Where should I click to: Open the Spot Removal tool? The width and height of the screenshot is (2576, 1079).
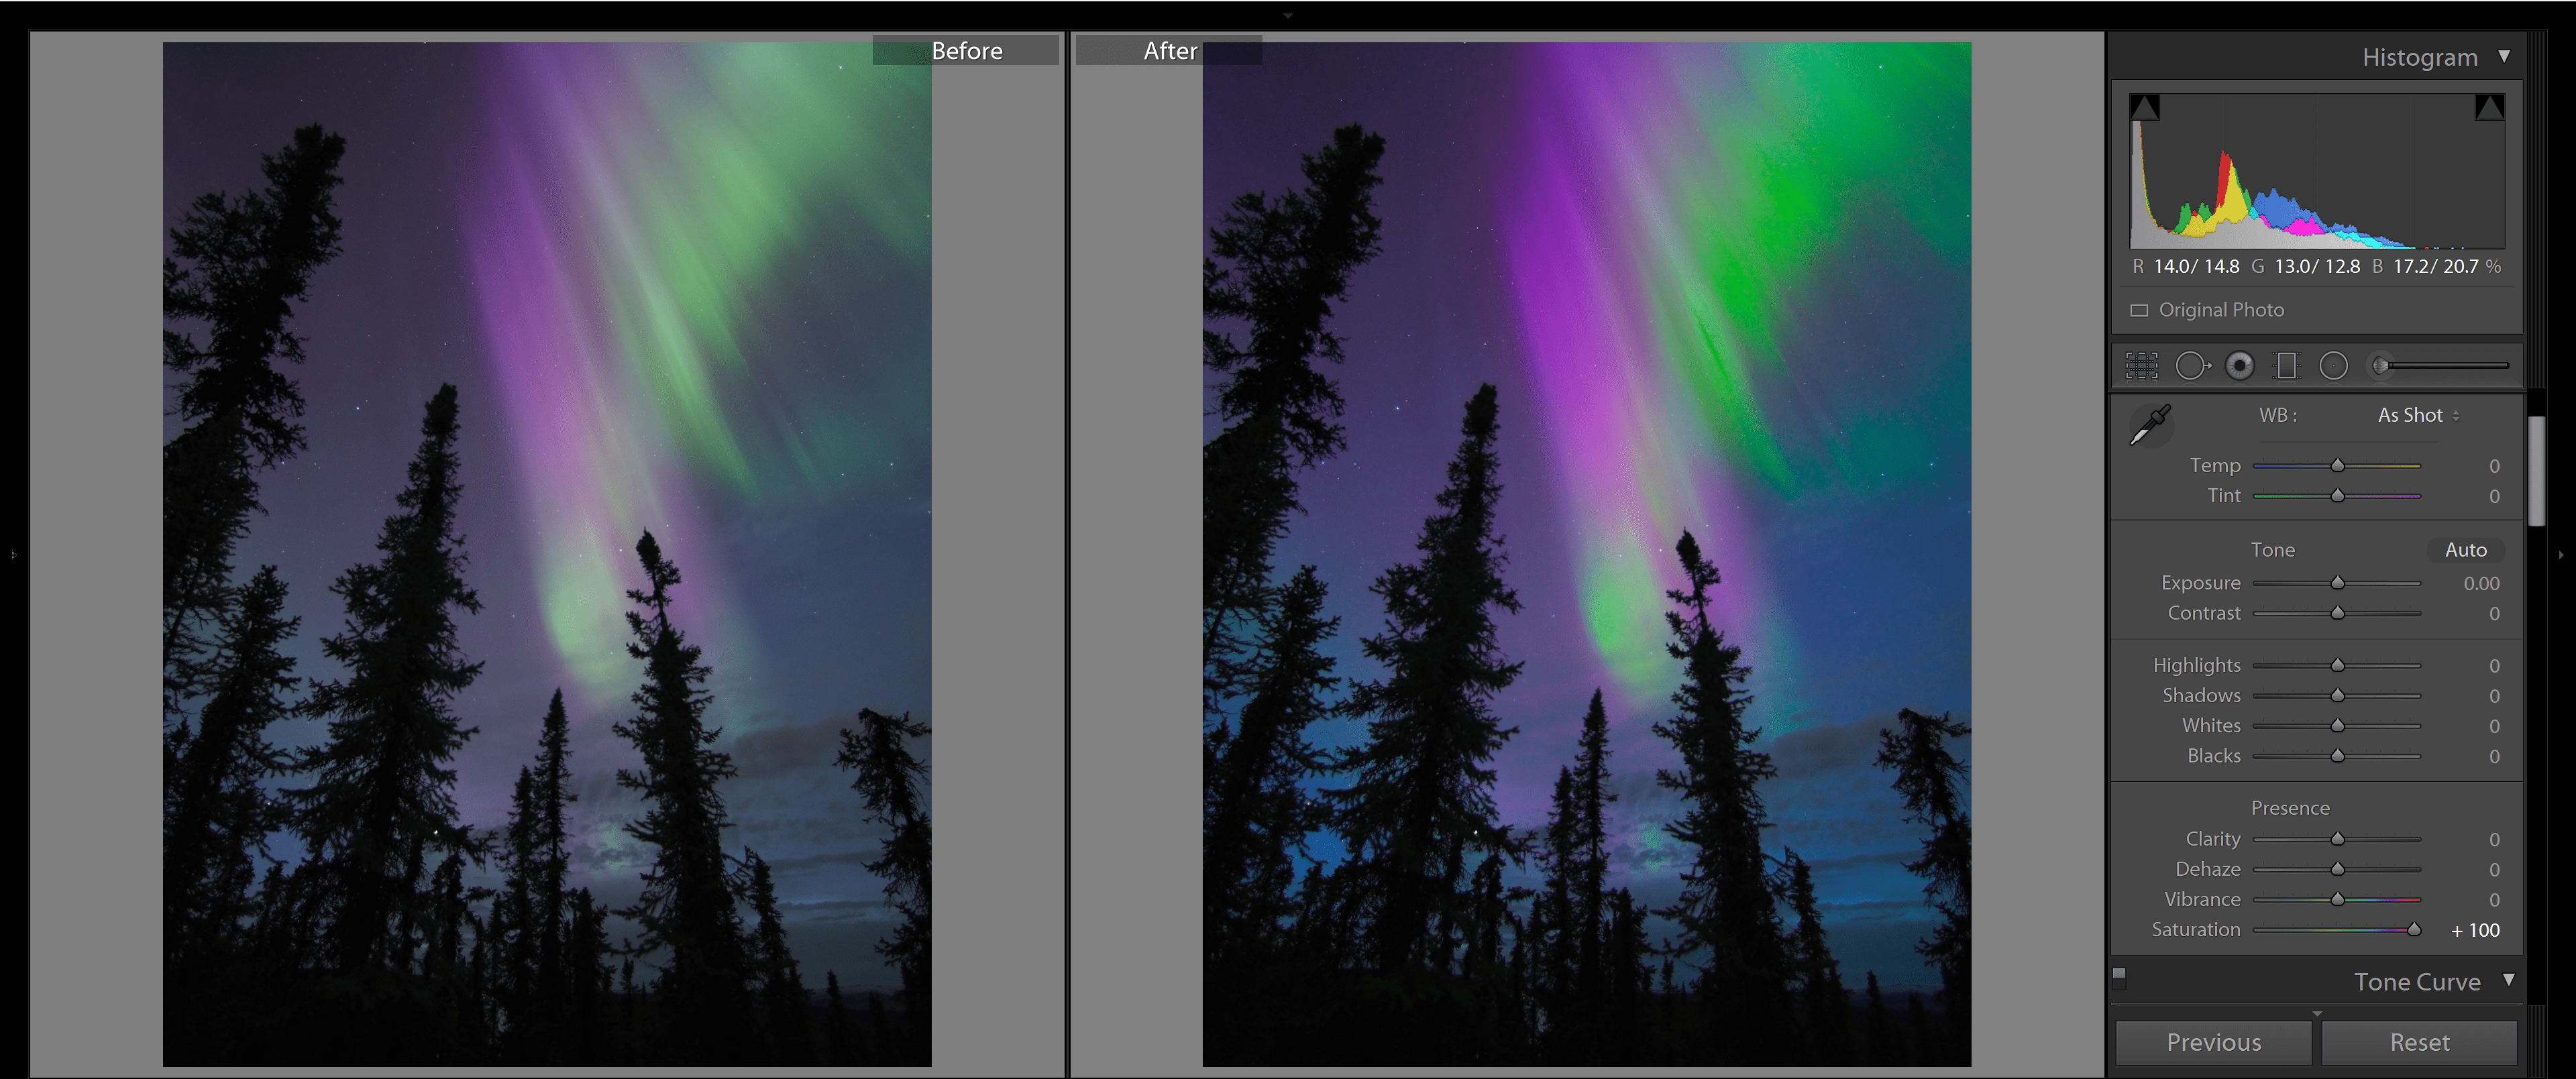[2195, 365]
